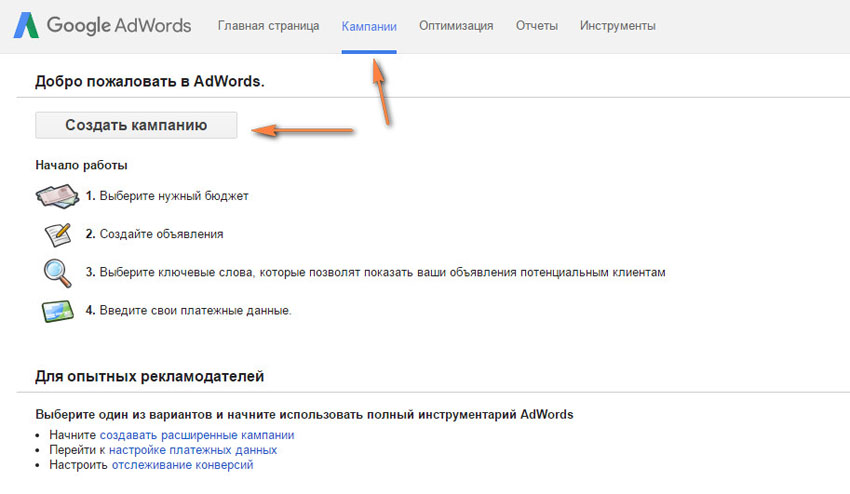Click the text Введите свои платежные данные
Viewport: 850px width, 494px height.
click(195, 311)
